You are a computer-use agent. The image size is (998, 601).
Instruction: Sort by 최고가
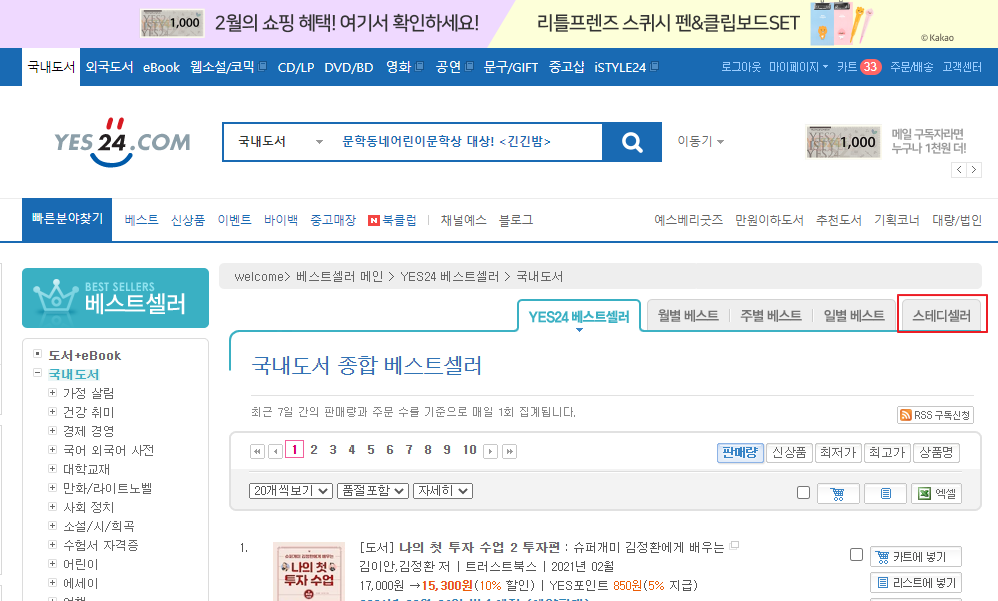(x=887, y=453)
